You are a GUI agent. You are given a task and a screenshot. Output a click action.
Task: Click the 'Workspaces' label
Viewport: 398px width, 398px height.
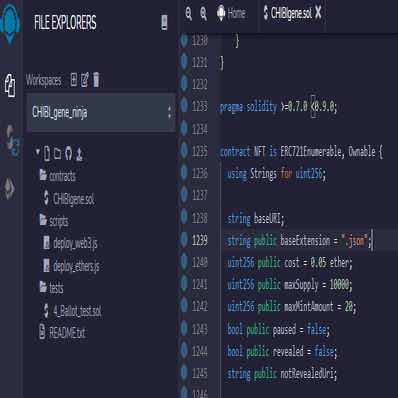tap(44, 80)
